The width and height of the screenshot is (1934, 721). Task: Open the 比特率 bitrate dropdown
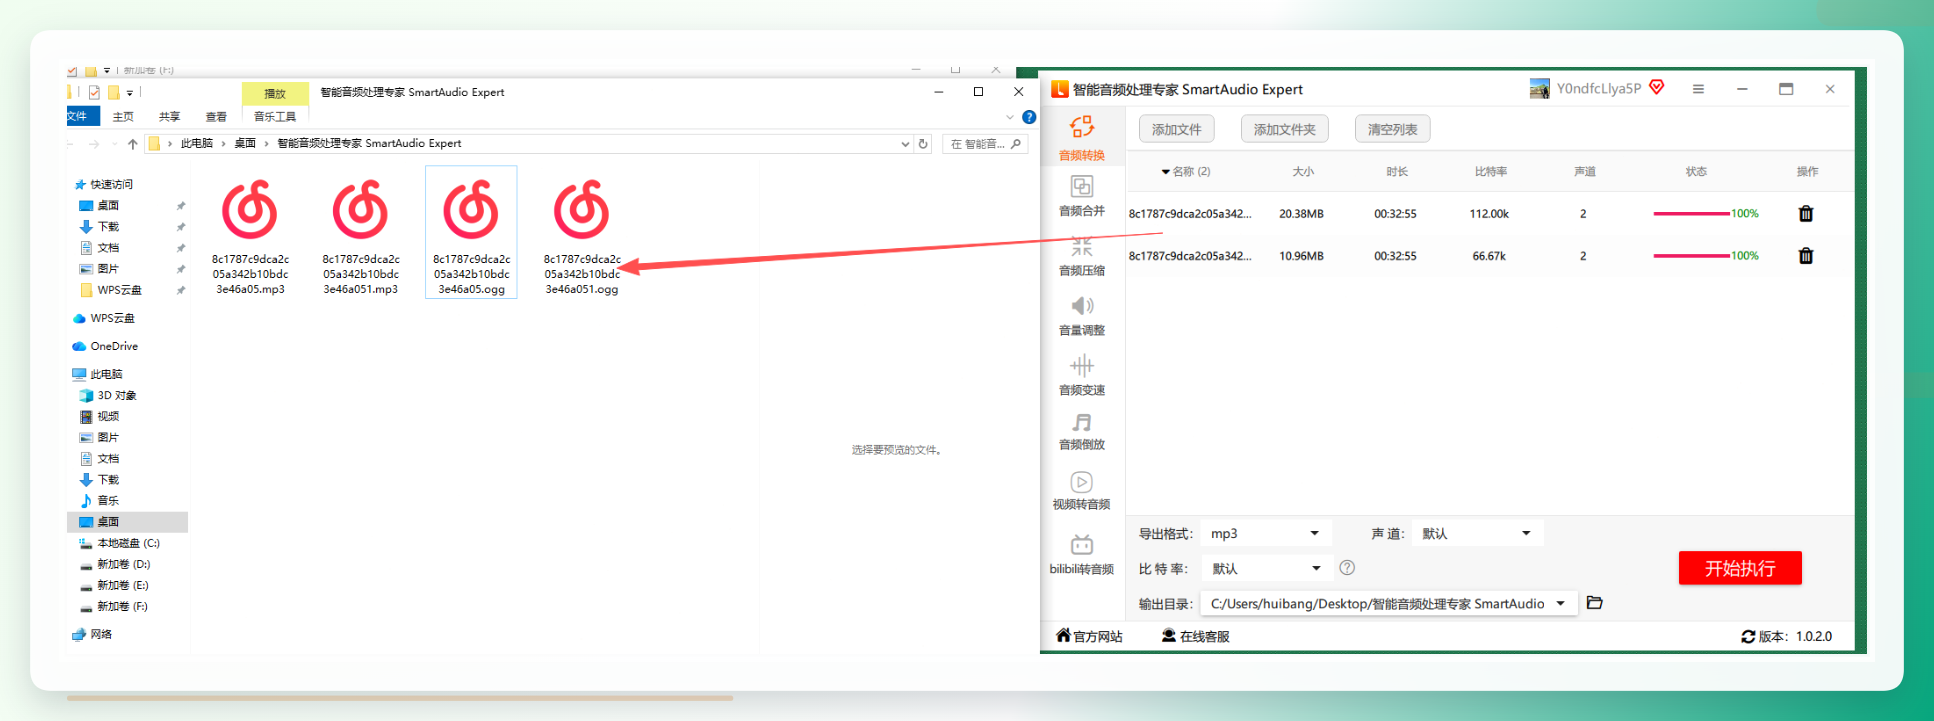pos(1267,568)
